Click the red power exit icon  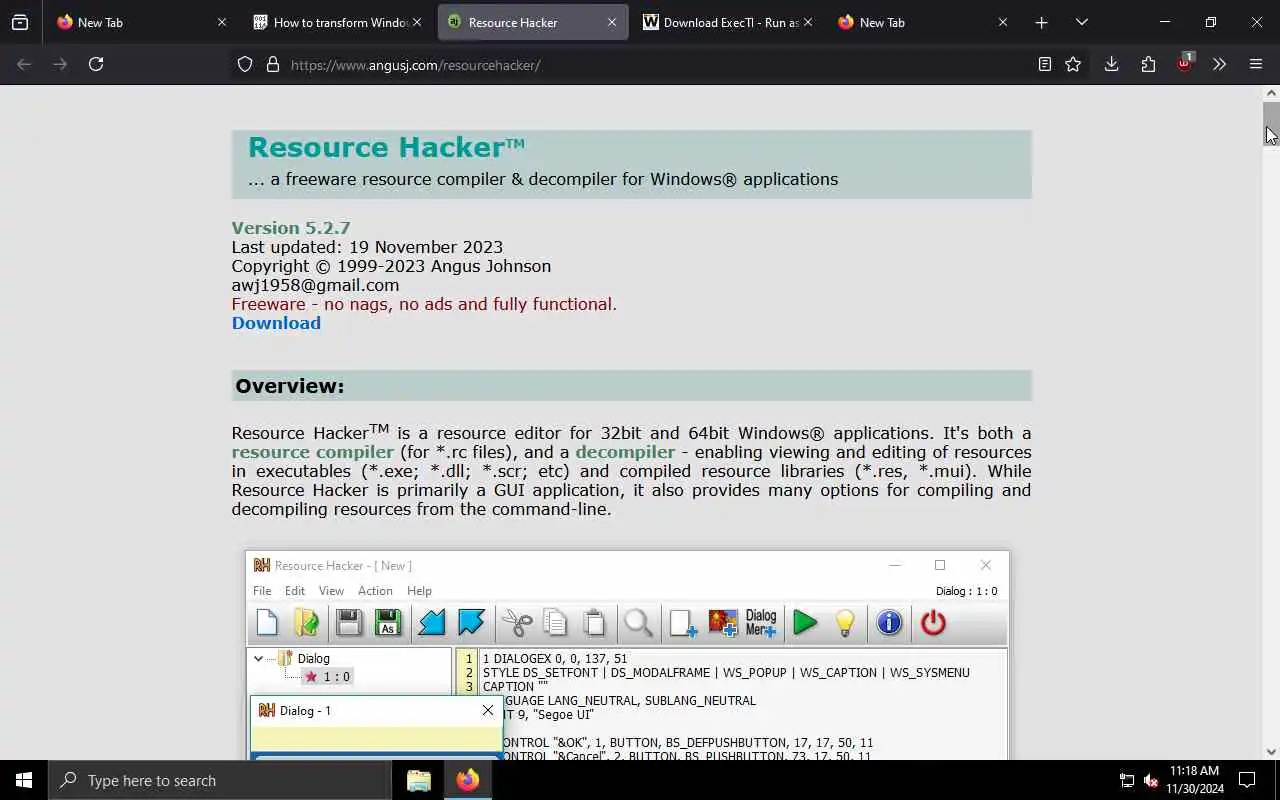pos(933,623)
